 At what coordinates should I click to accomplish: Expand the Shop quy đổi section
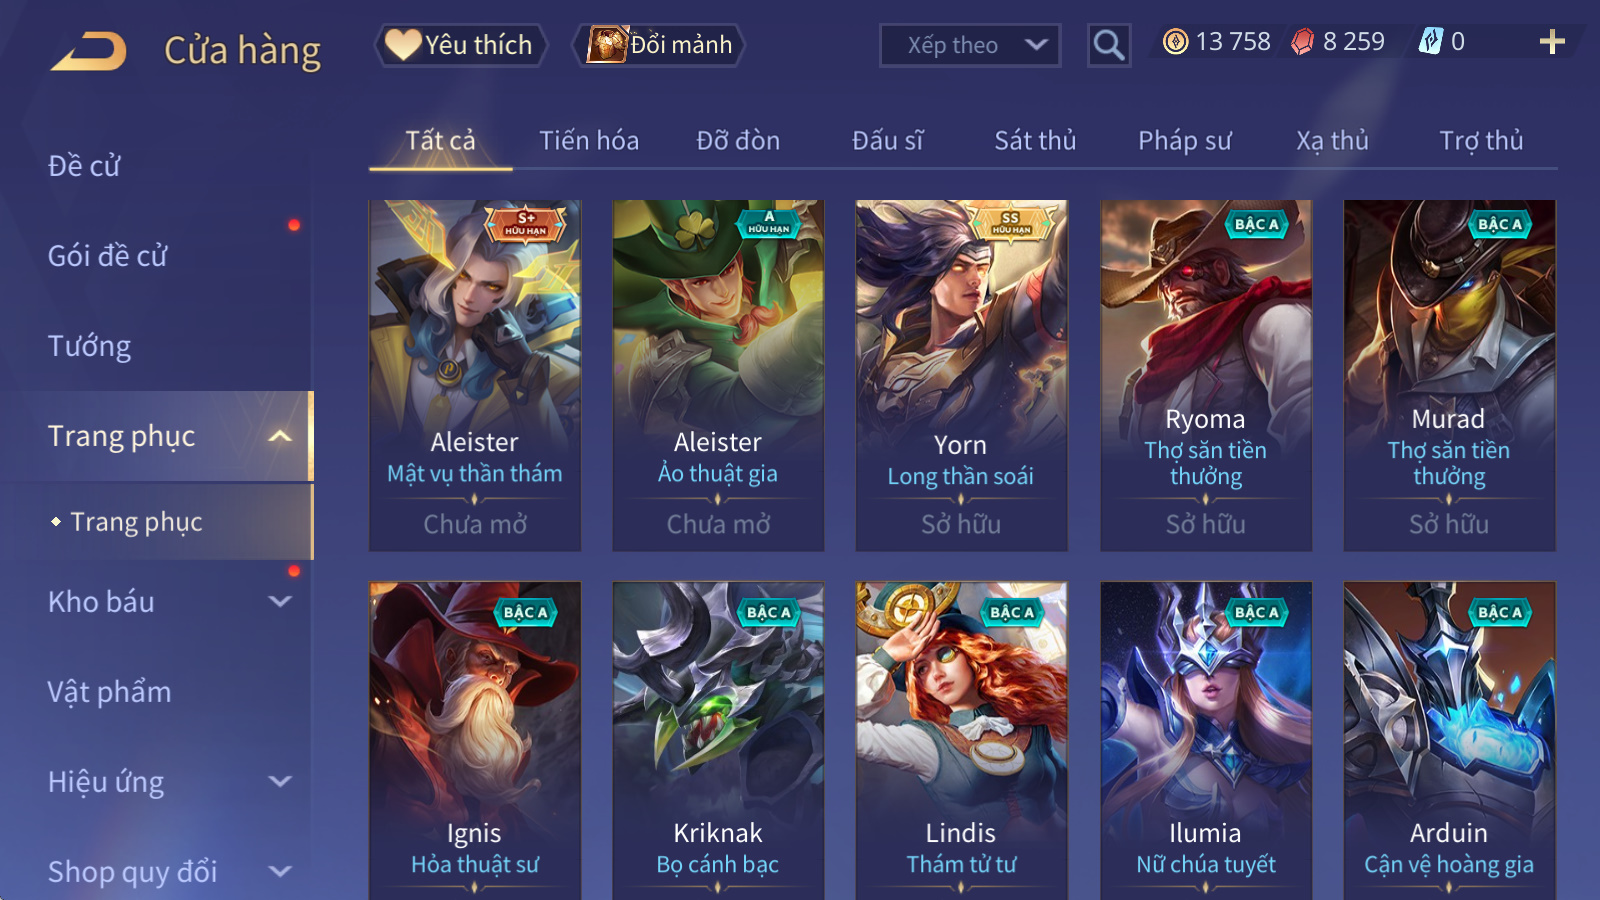click(281, 871)
